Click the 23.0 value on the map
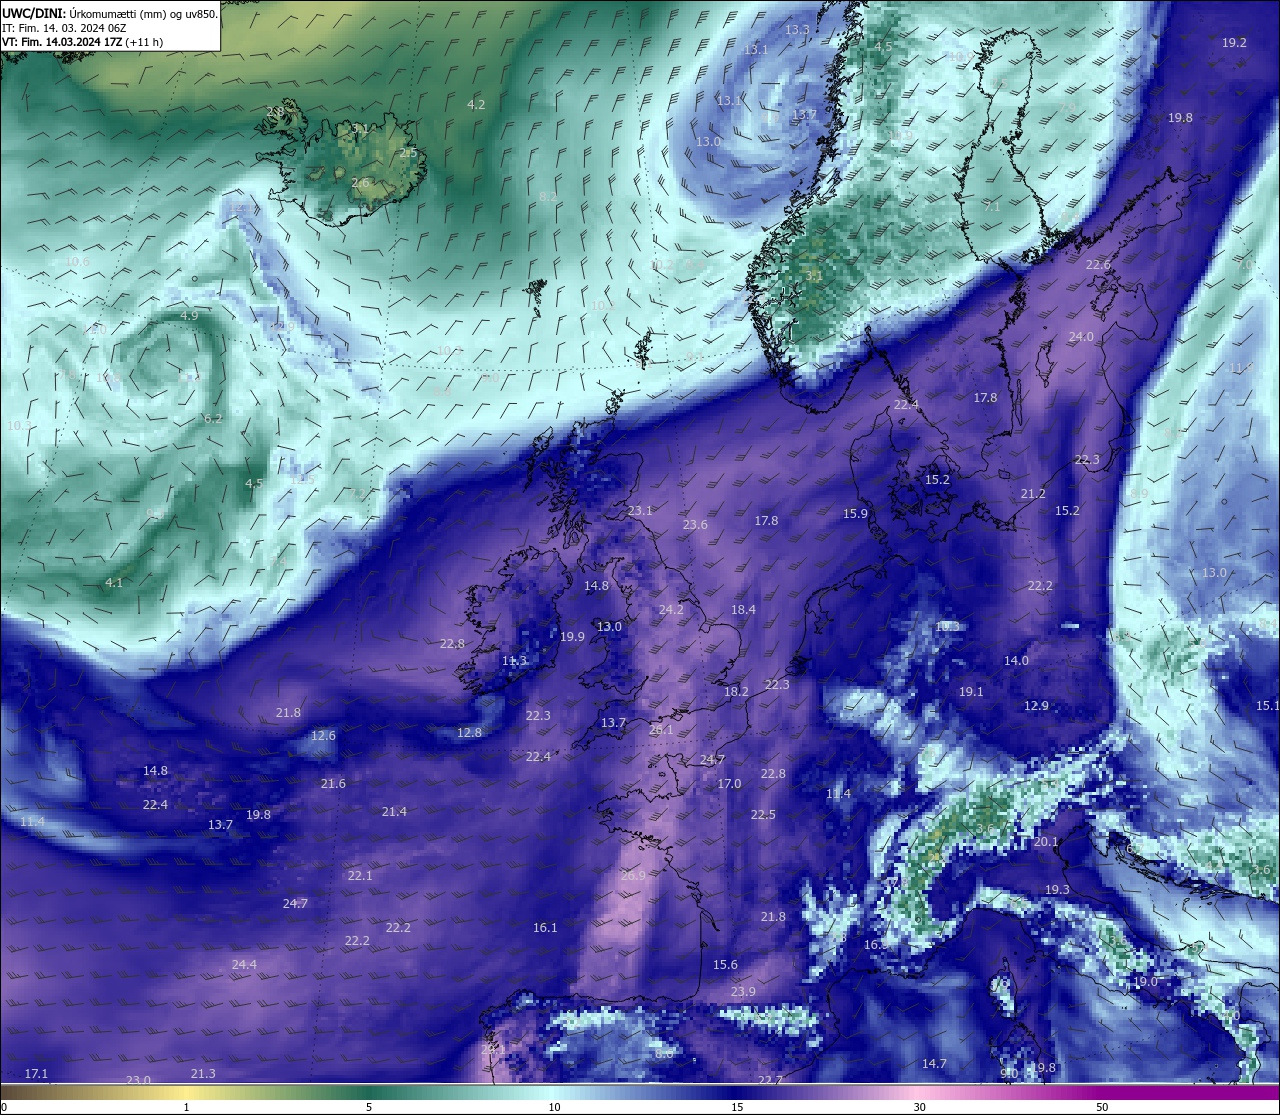The height and width of the screenshot is (1115, 1280). (138, 1081)
